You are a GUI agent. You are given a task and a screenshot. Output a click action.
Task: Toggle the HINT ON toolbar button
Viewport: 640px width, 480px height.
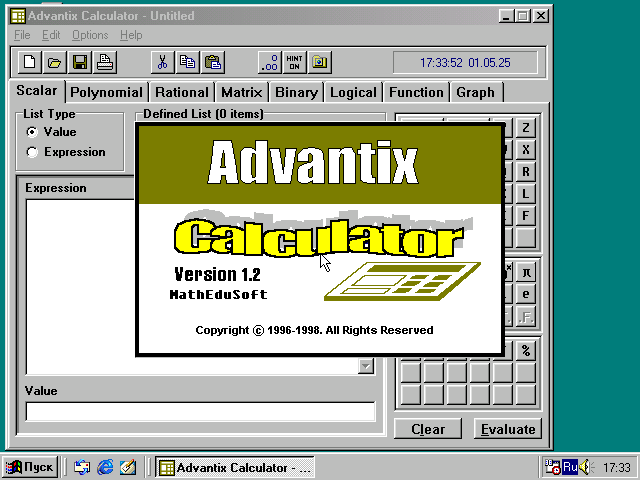click(294, 62)
